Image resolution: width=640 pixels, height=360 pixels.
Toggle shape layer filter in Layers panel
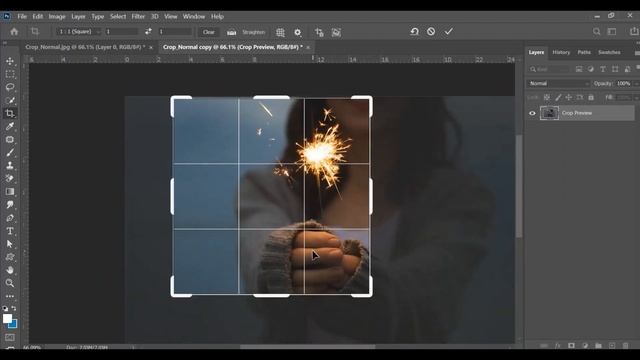pos(615,69)
